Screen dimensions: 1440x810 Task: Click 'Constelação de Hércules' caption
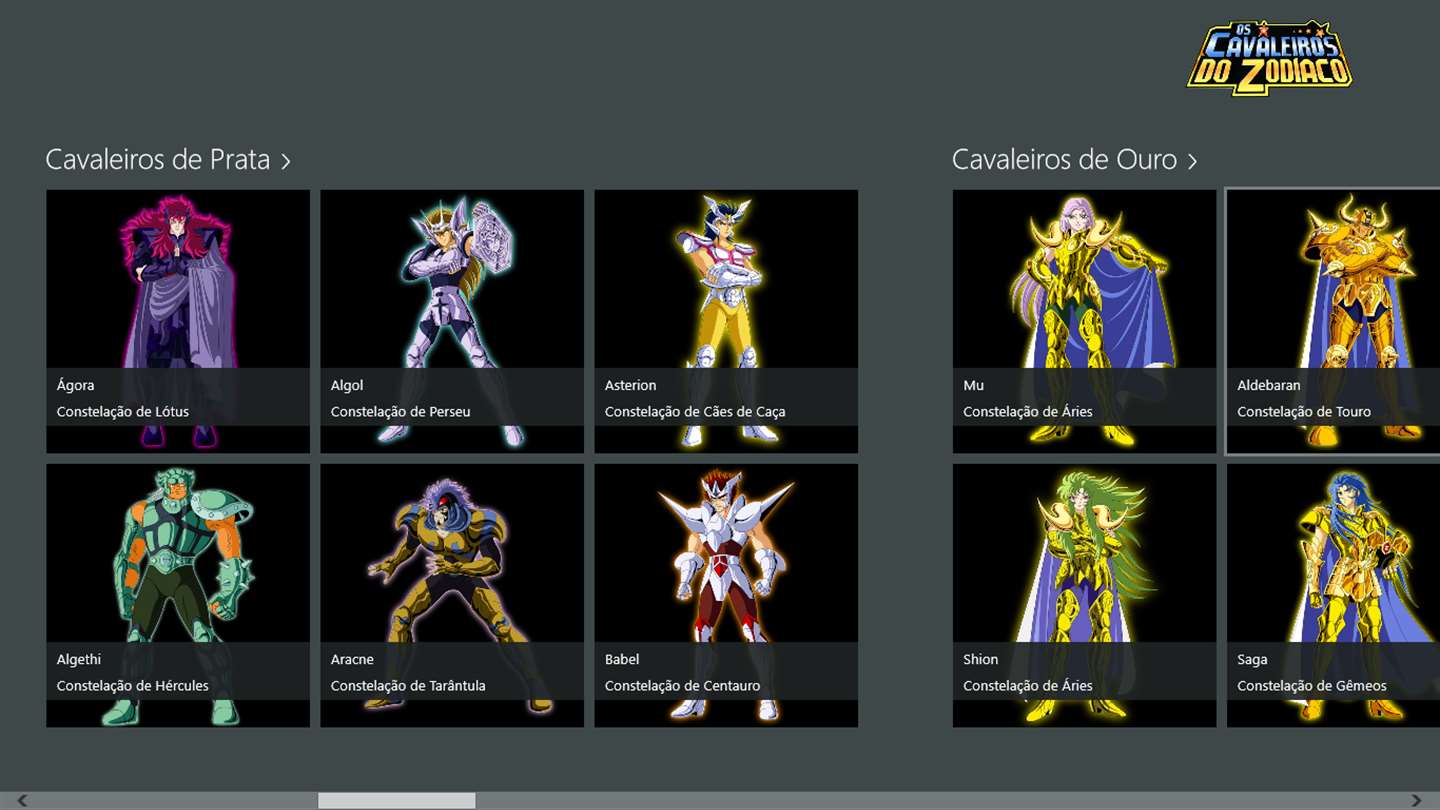pos(133,686)
